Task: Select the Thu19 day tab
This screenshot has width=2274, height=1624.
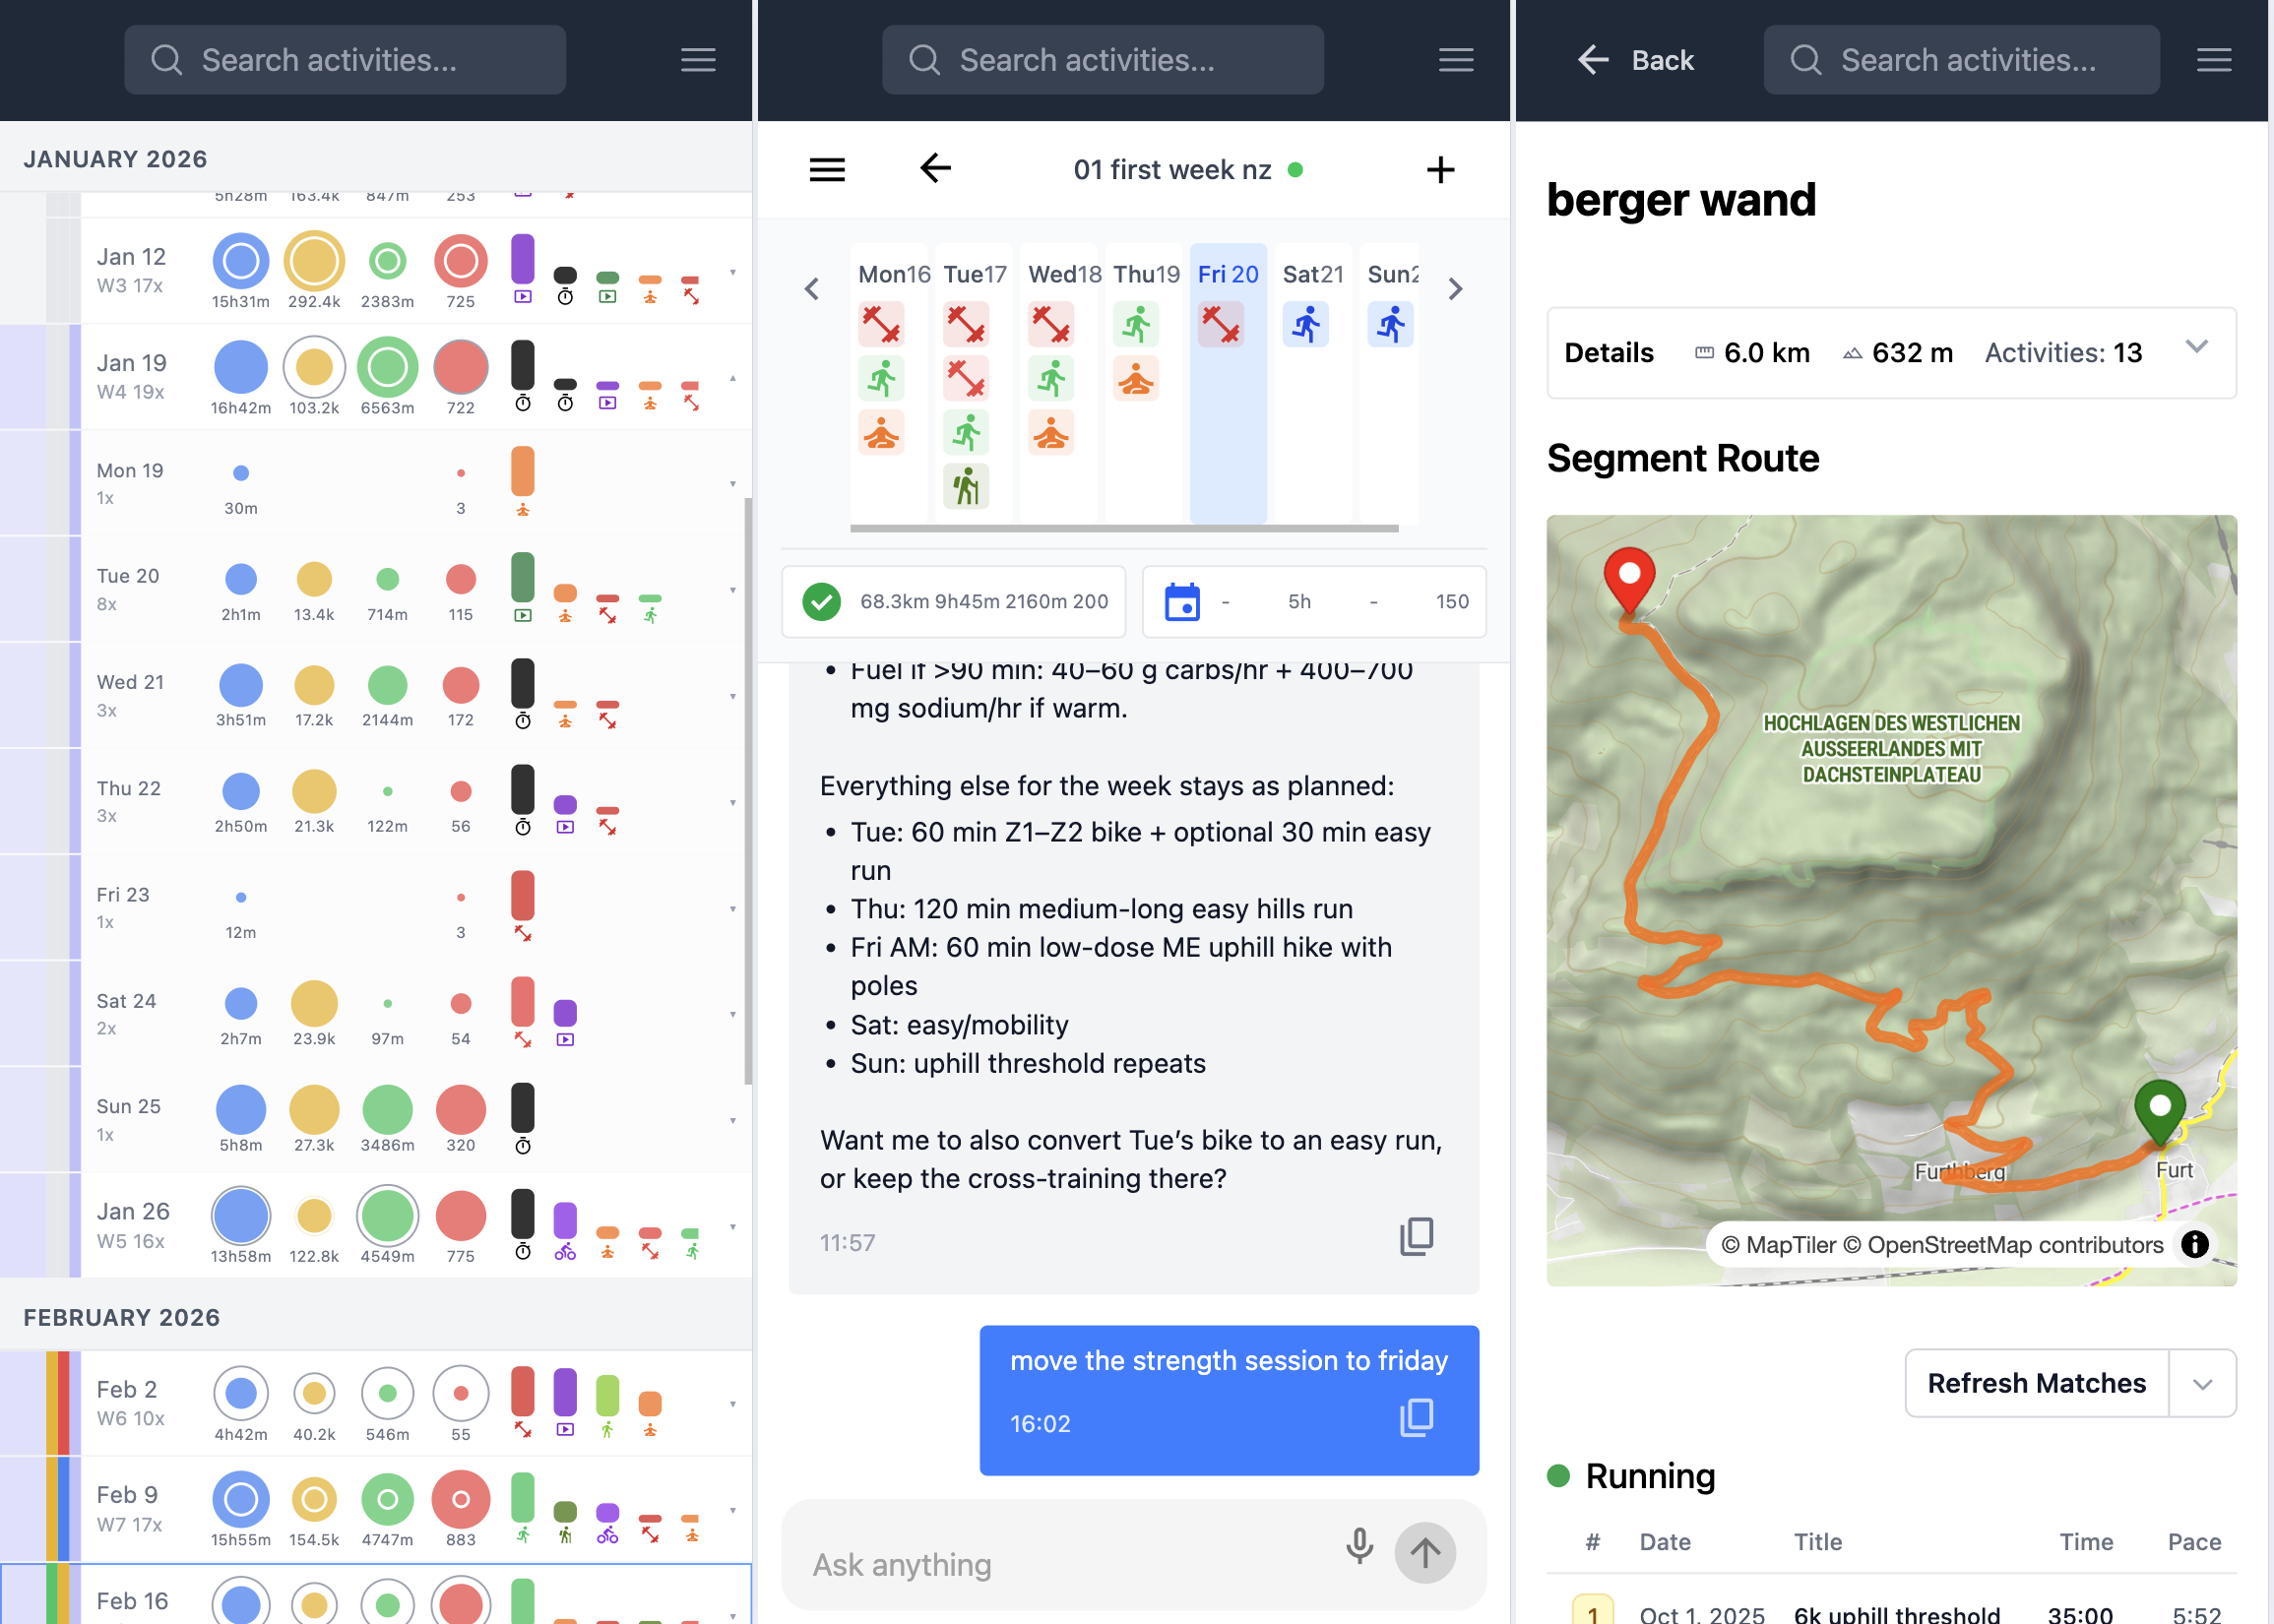Action: pos(1146,275)
